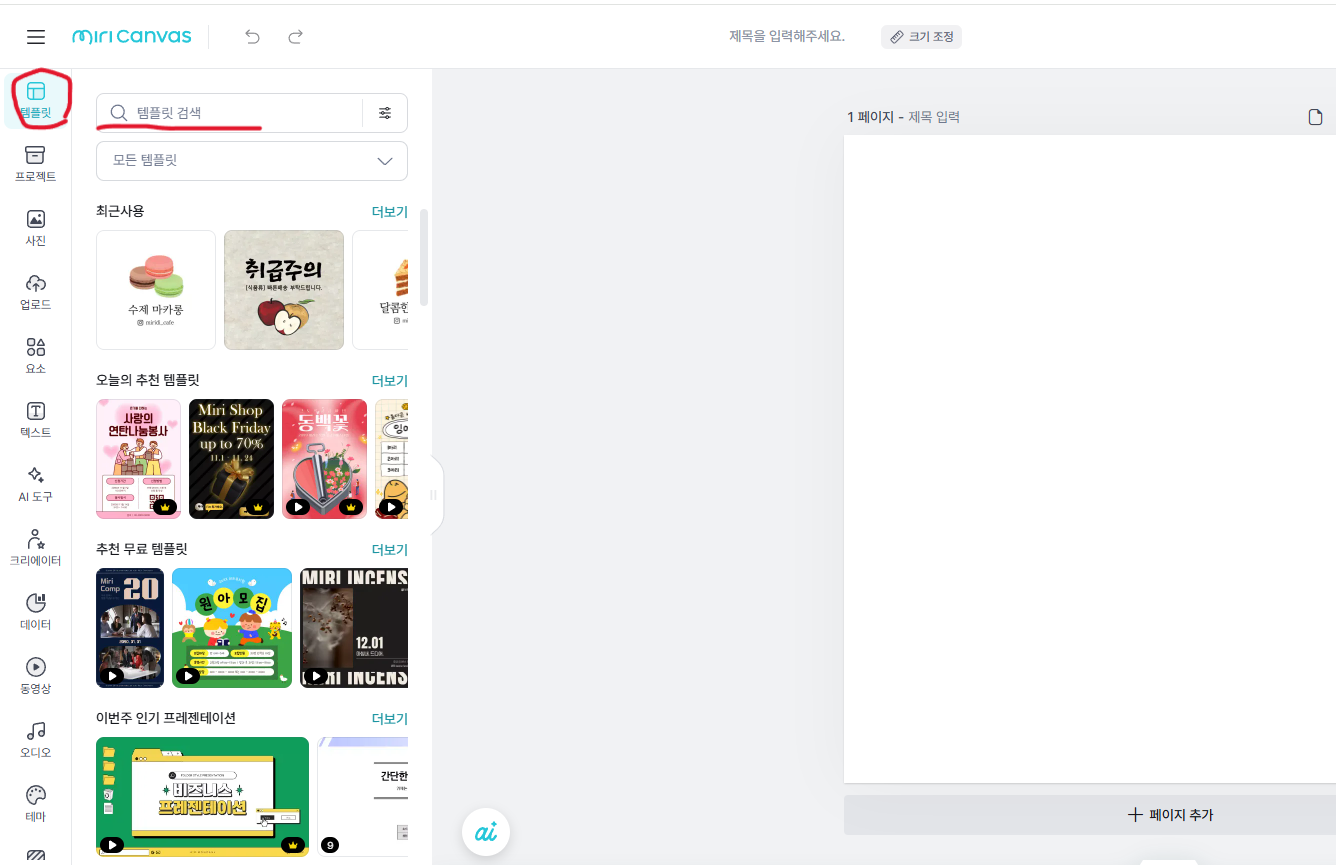Open the 데이터 sidebar panel
Viewport: 1336px width, 865px height.
point(36,612)
